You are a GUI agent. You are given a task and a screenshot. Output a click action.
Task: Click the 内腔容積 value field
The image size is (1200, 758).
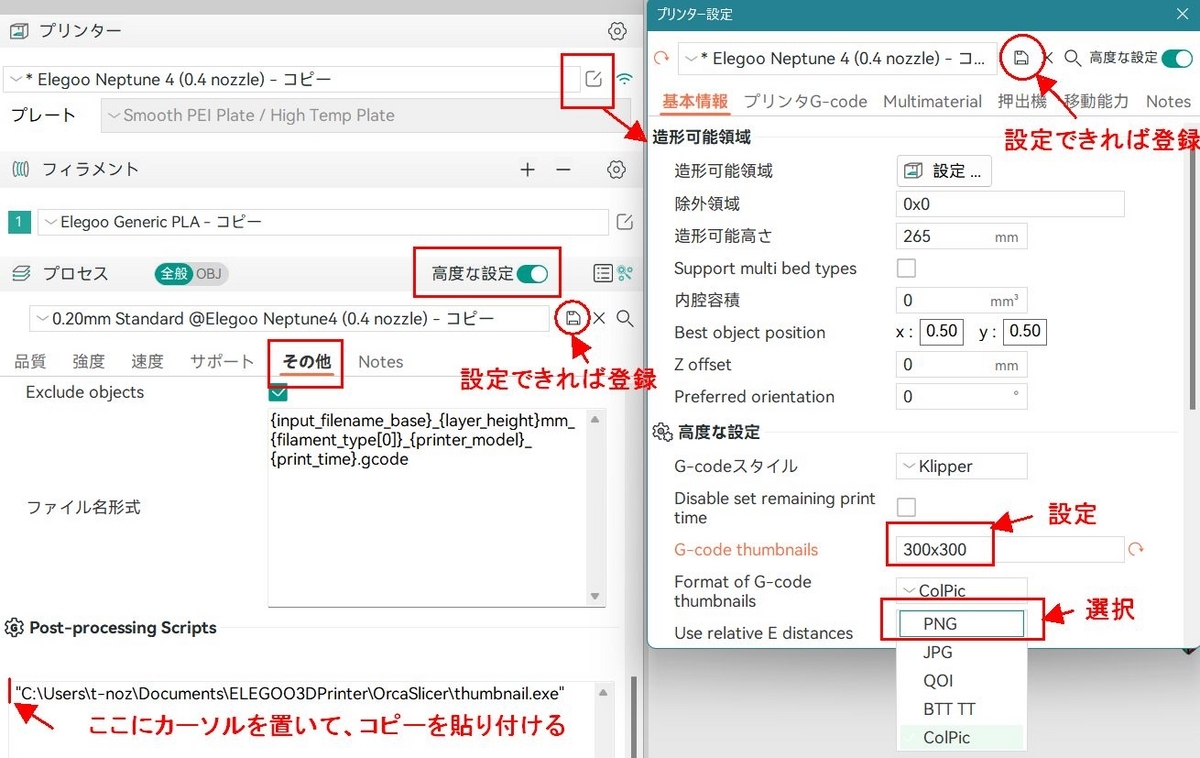tap(961, 300)
